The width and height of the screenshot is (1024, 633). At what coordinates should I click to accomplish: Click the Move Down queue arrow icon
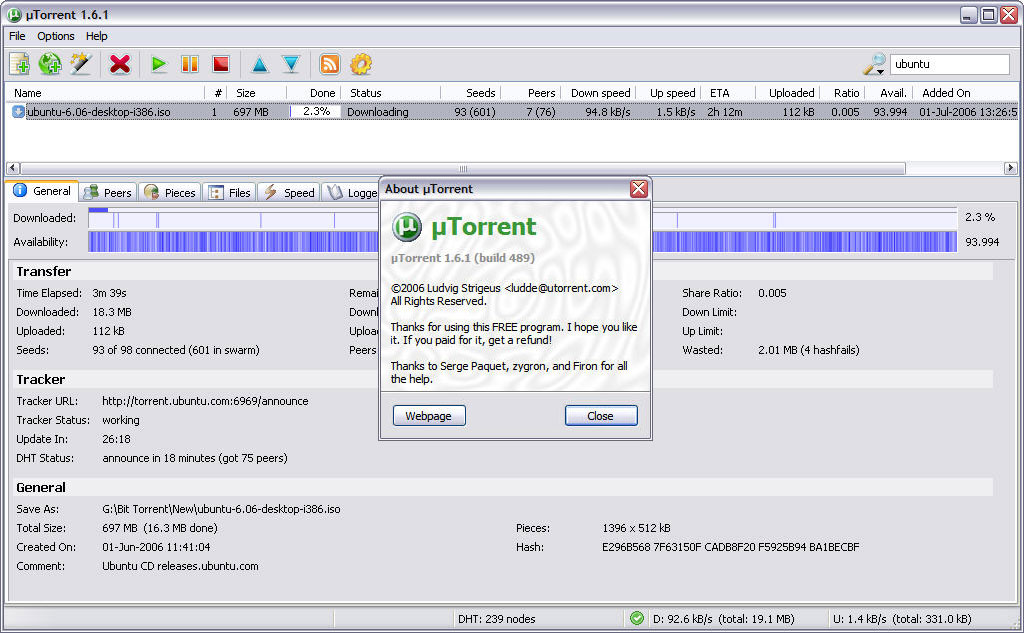coord(291,64)
